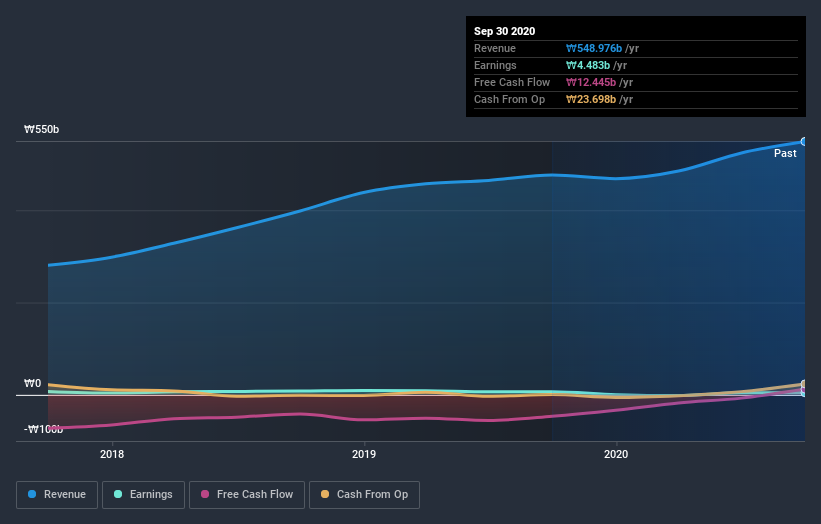Click the ₩23.698b cash from op value
The width and height of the screenshot is (821, 524).
591,99
